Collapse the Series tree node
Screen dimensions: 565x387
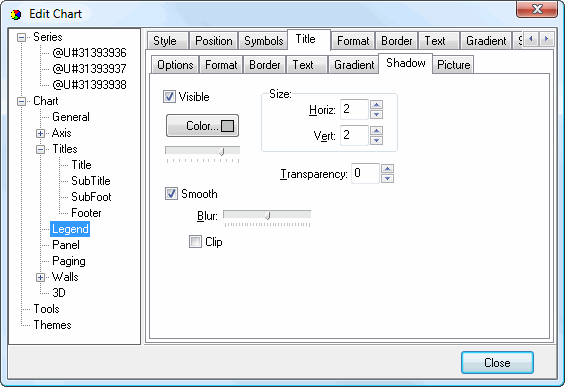22,37
